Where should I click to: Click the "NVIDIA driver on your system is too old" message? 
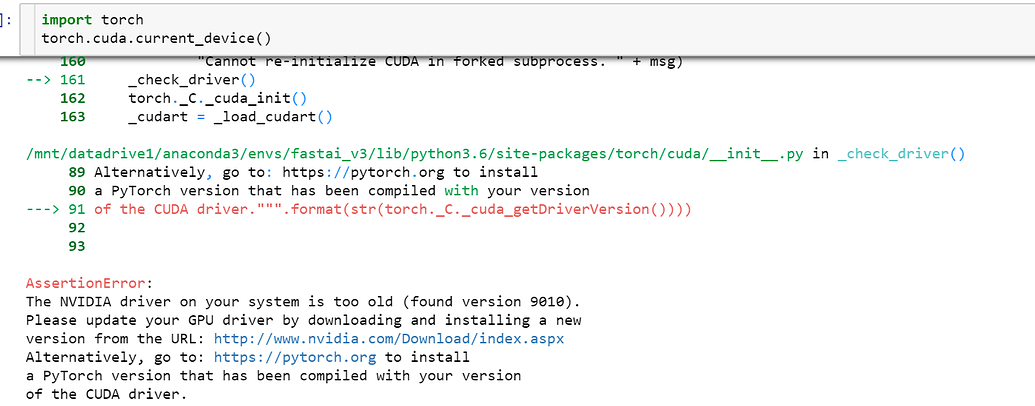click(302, 301)
